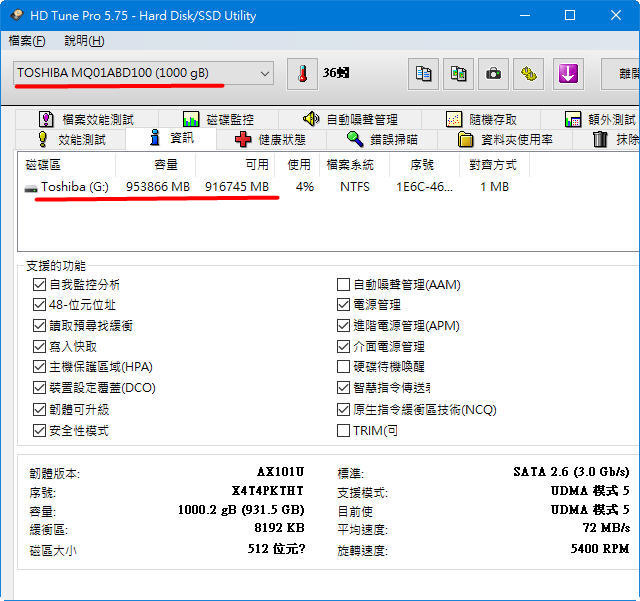Toggle the 主機保護區域(HPA) checkbox
The image size is (640, 601).
39,367
